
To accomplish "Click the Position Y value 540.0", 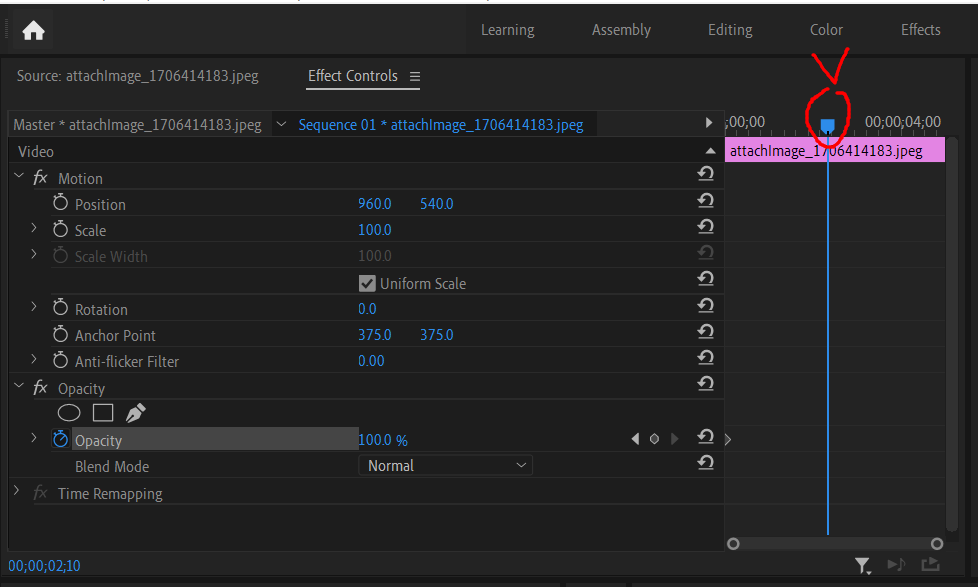I will (x=437, y=204).
